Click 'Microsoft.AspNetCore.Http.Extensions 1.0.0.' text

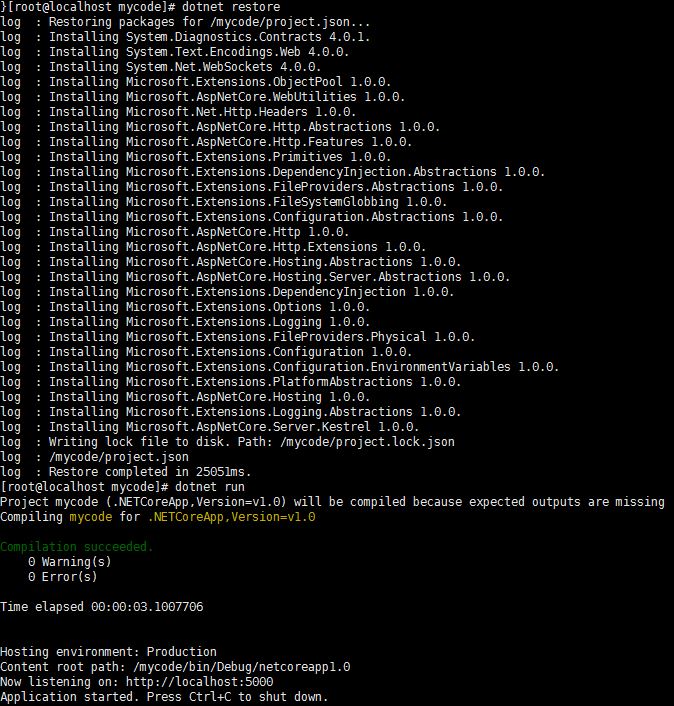[x=276, y=247]
